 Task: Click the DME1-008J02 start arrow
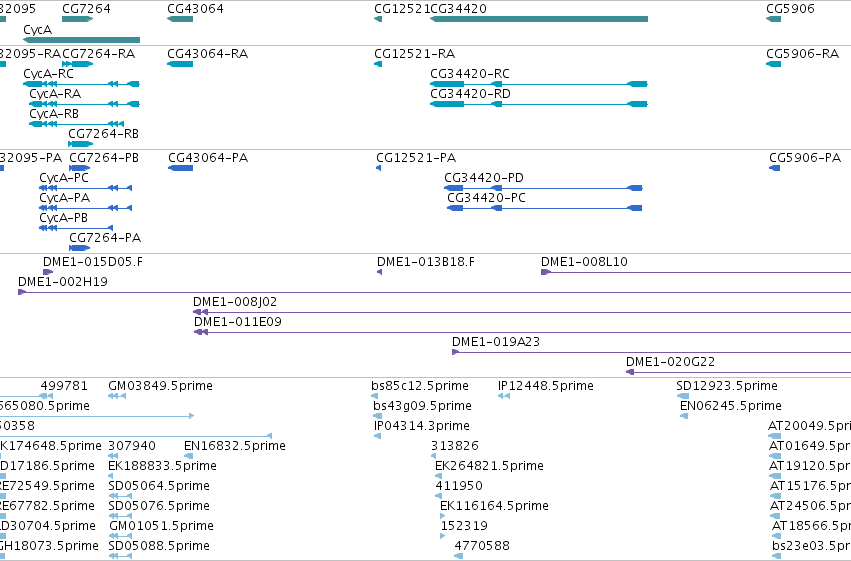(200, 312)
